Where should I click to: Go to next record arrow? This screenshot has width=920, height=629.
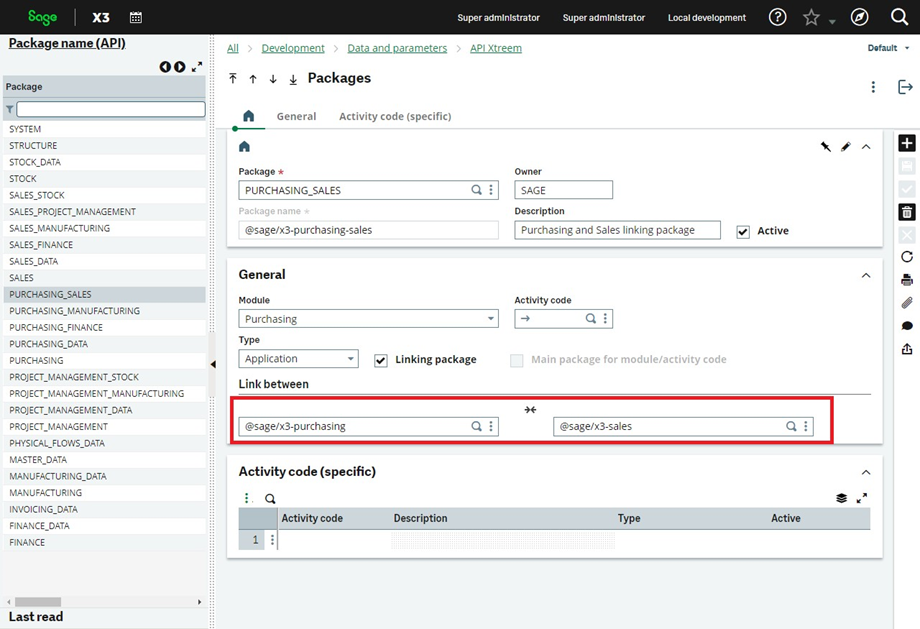pyautogui.click(x=273, y=79)
